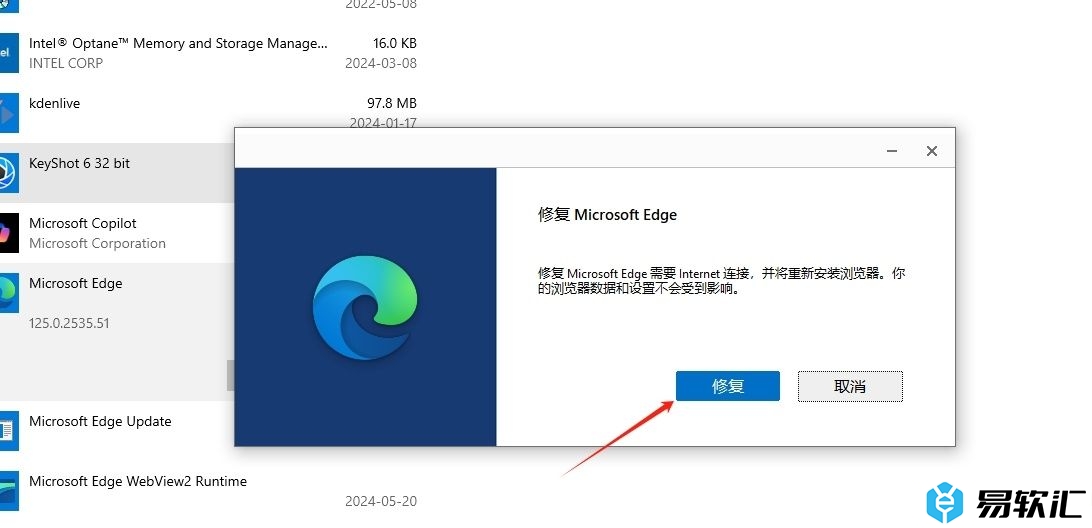The height and width of the screenshot is (528, 1092).
Task: Click the kdenlive app icon
Action: [8, 113]
